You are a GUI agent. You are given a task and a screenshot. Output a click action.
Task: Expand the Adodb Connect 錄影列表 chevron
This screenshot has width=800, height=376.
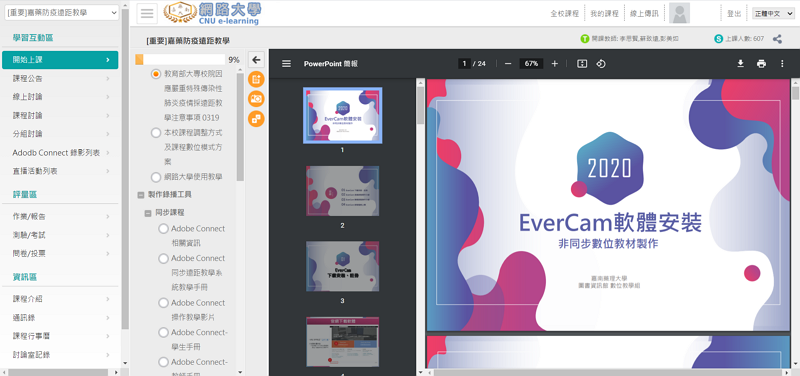[108, 153]
